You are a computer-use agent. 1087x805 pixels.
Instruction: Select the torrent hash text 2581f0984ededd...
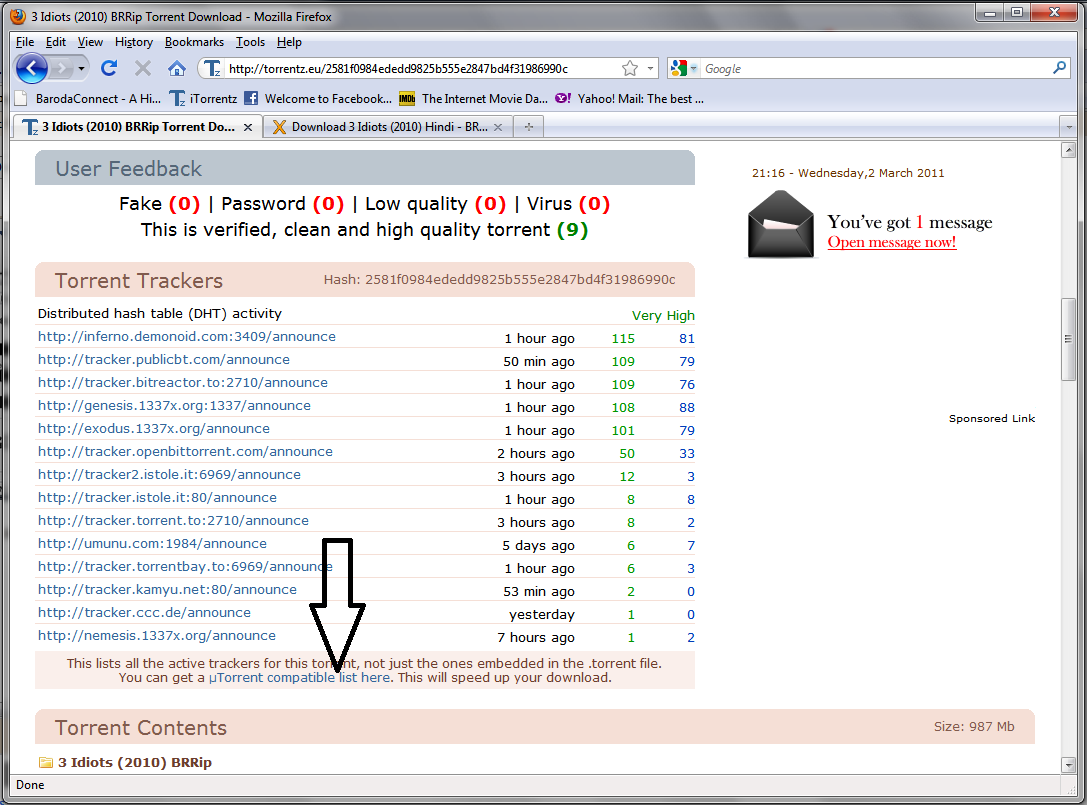[x=520, y=279]
